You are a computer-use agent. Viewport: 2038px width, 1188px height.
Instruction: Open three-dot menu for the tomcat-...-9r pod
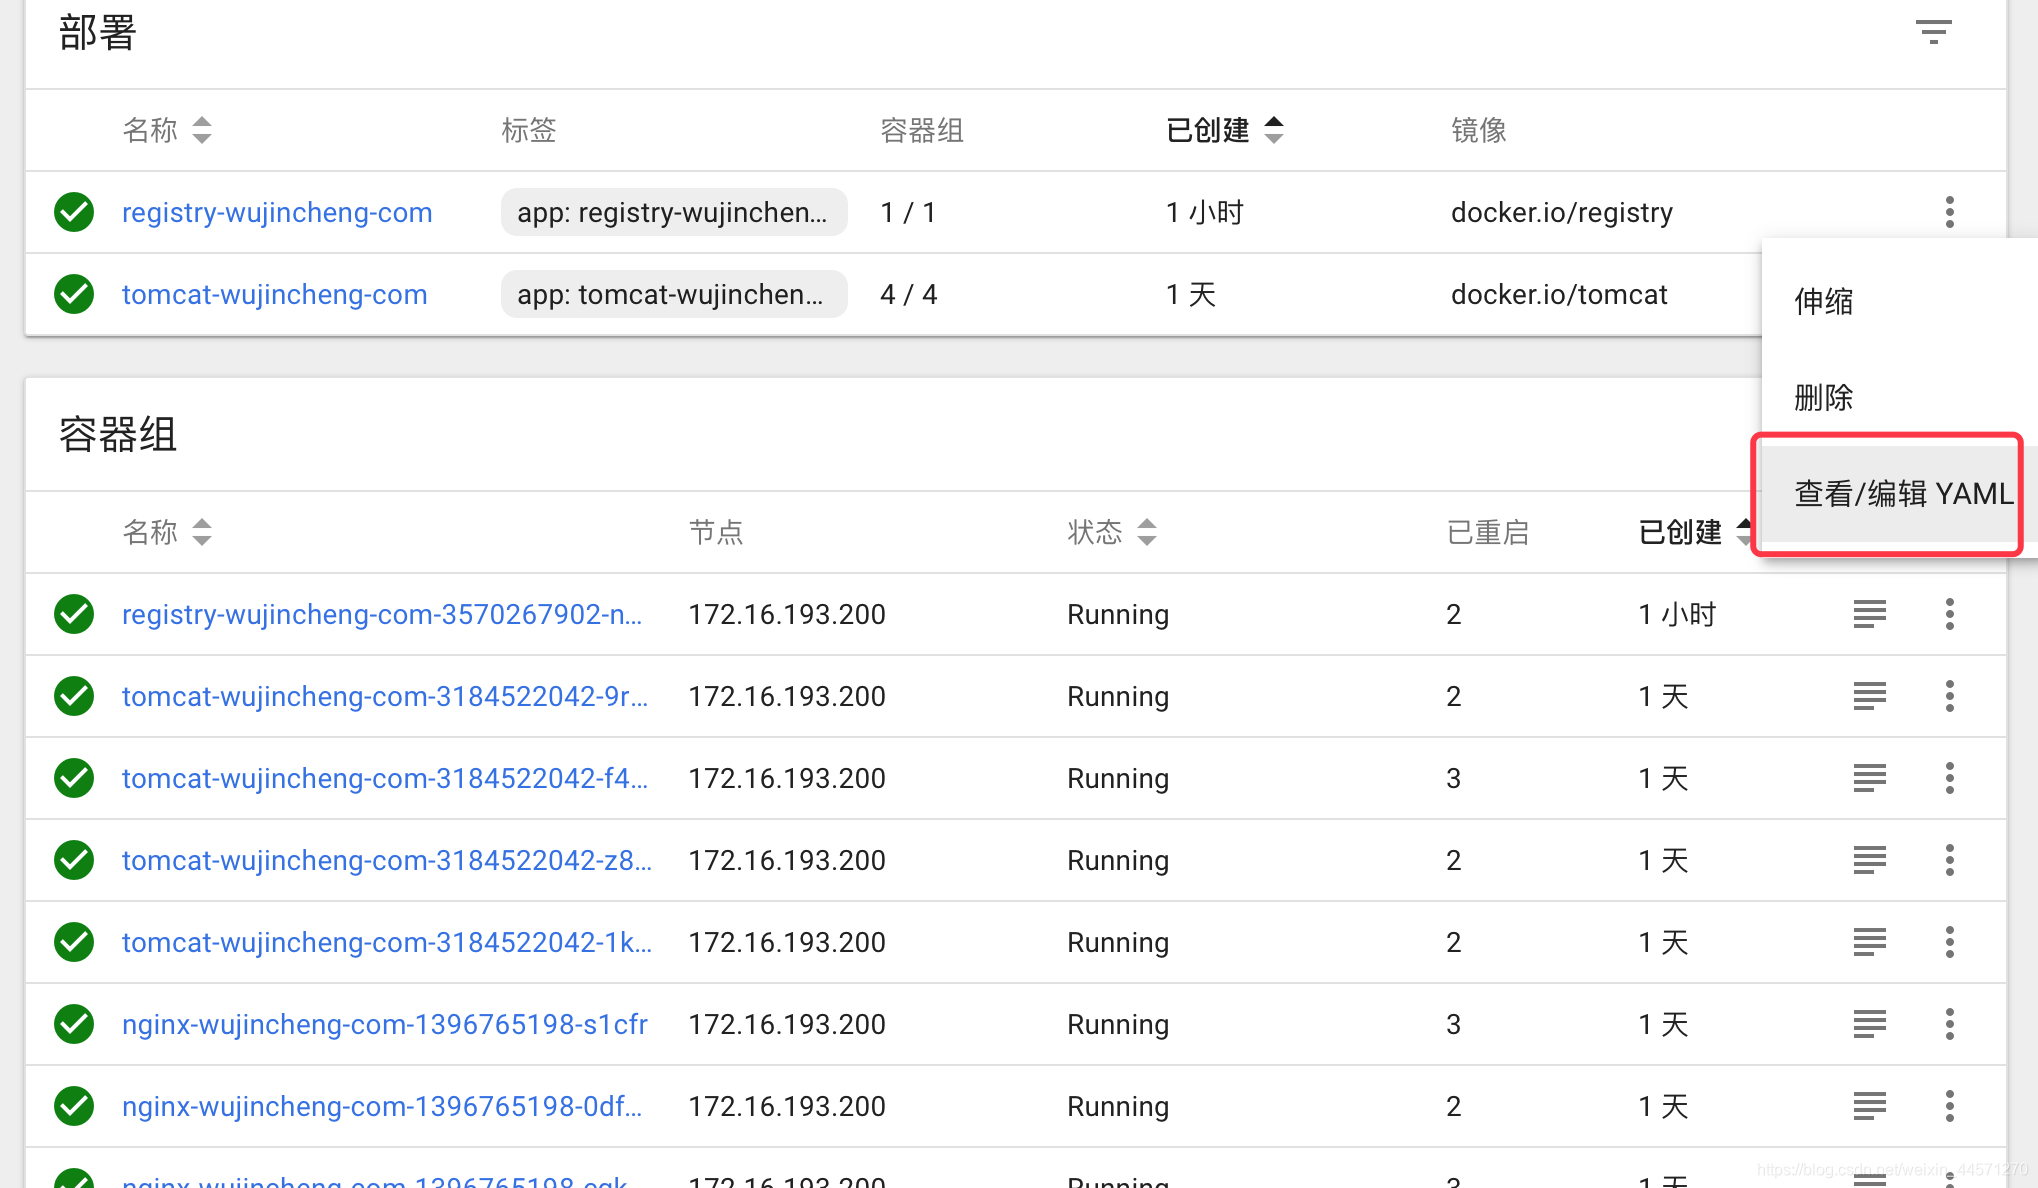tap(1949, 696)
